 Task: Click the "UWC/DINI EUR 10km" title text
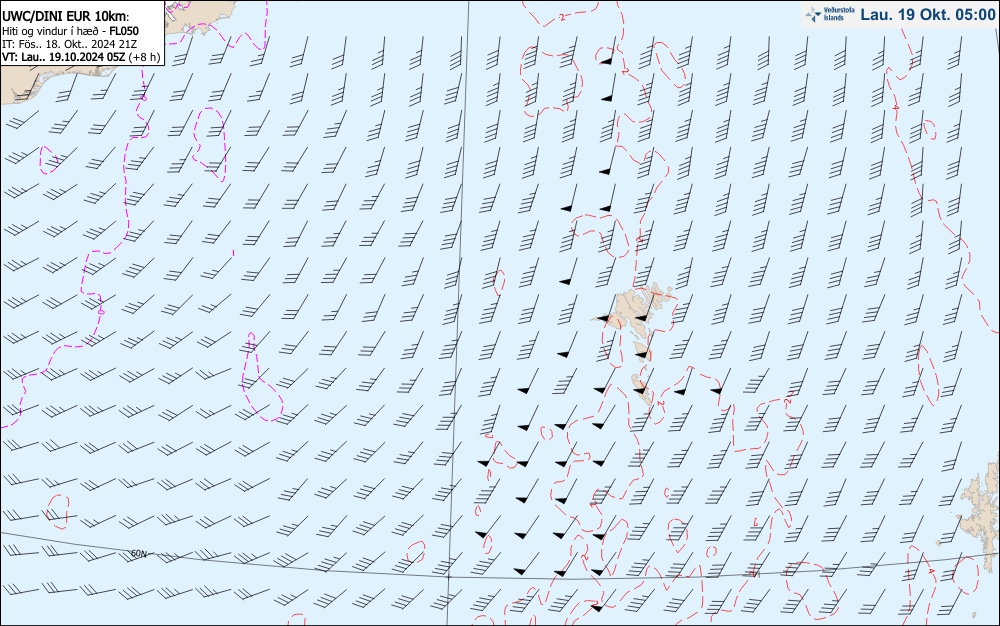click(x=66, y=16)
